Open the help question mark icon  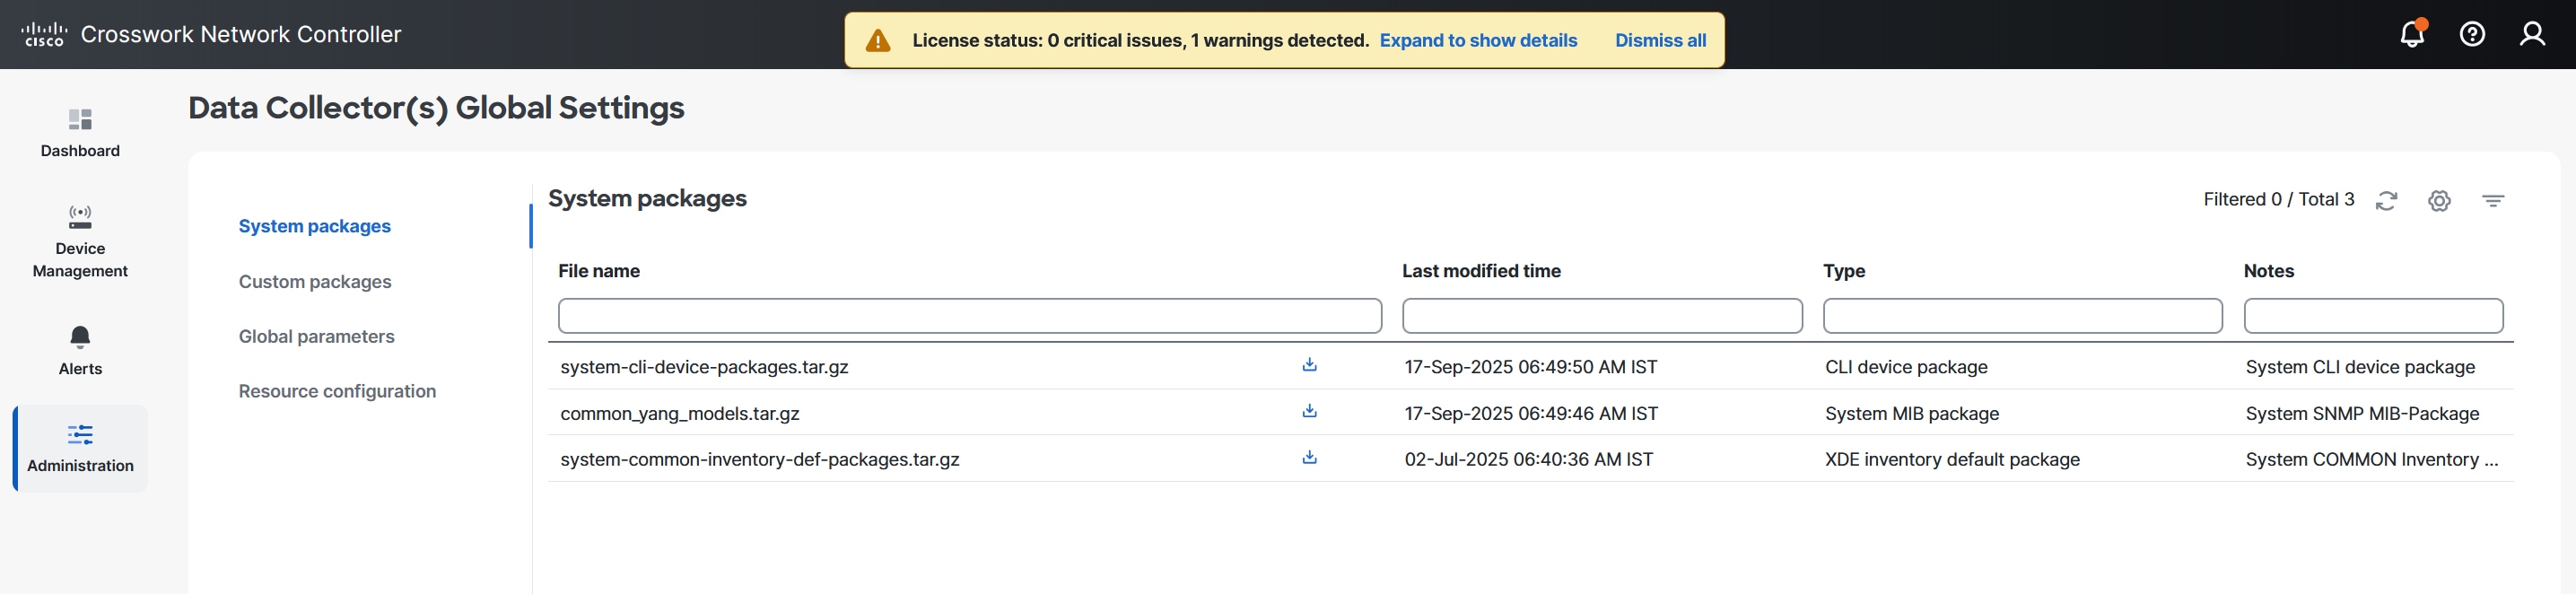[x=2471, y=35]
